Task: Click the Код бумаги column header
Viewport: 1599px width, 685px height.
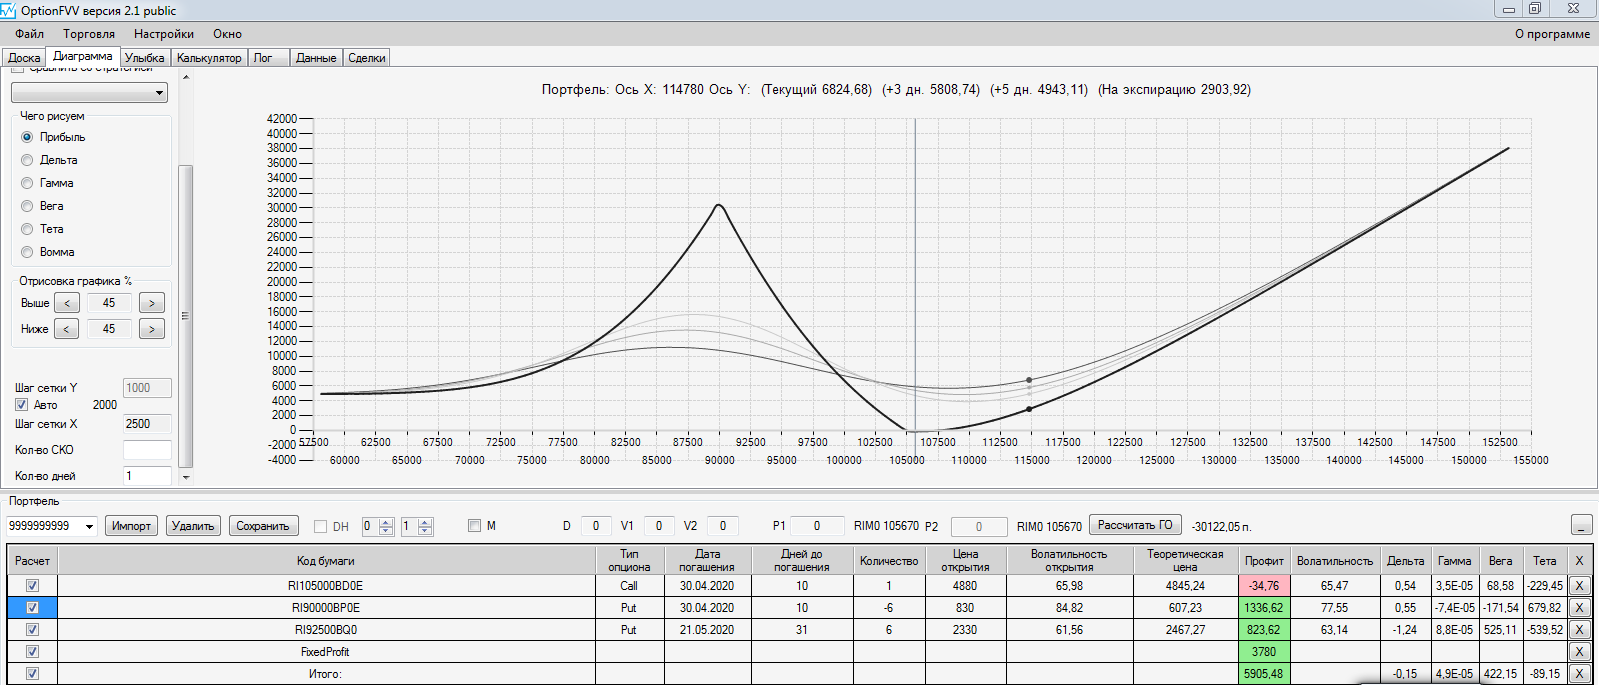Action: (x=326, y=561)
